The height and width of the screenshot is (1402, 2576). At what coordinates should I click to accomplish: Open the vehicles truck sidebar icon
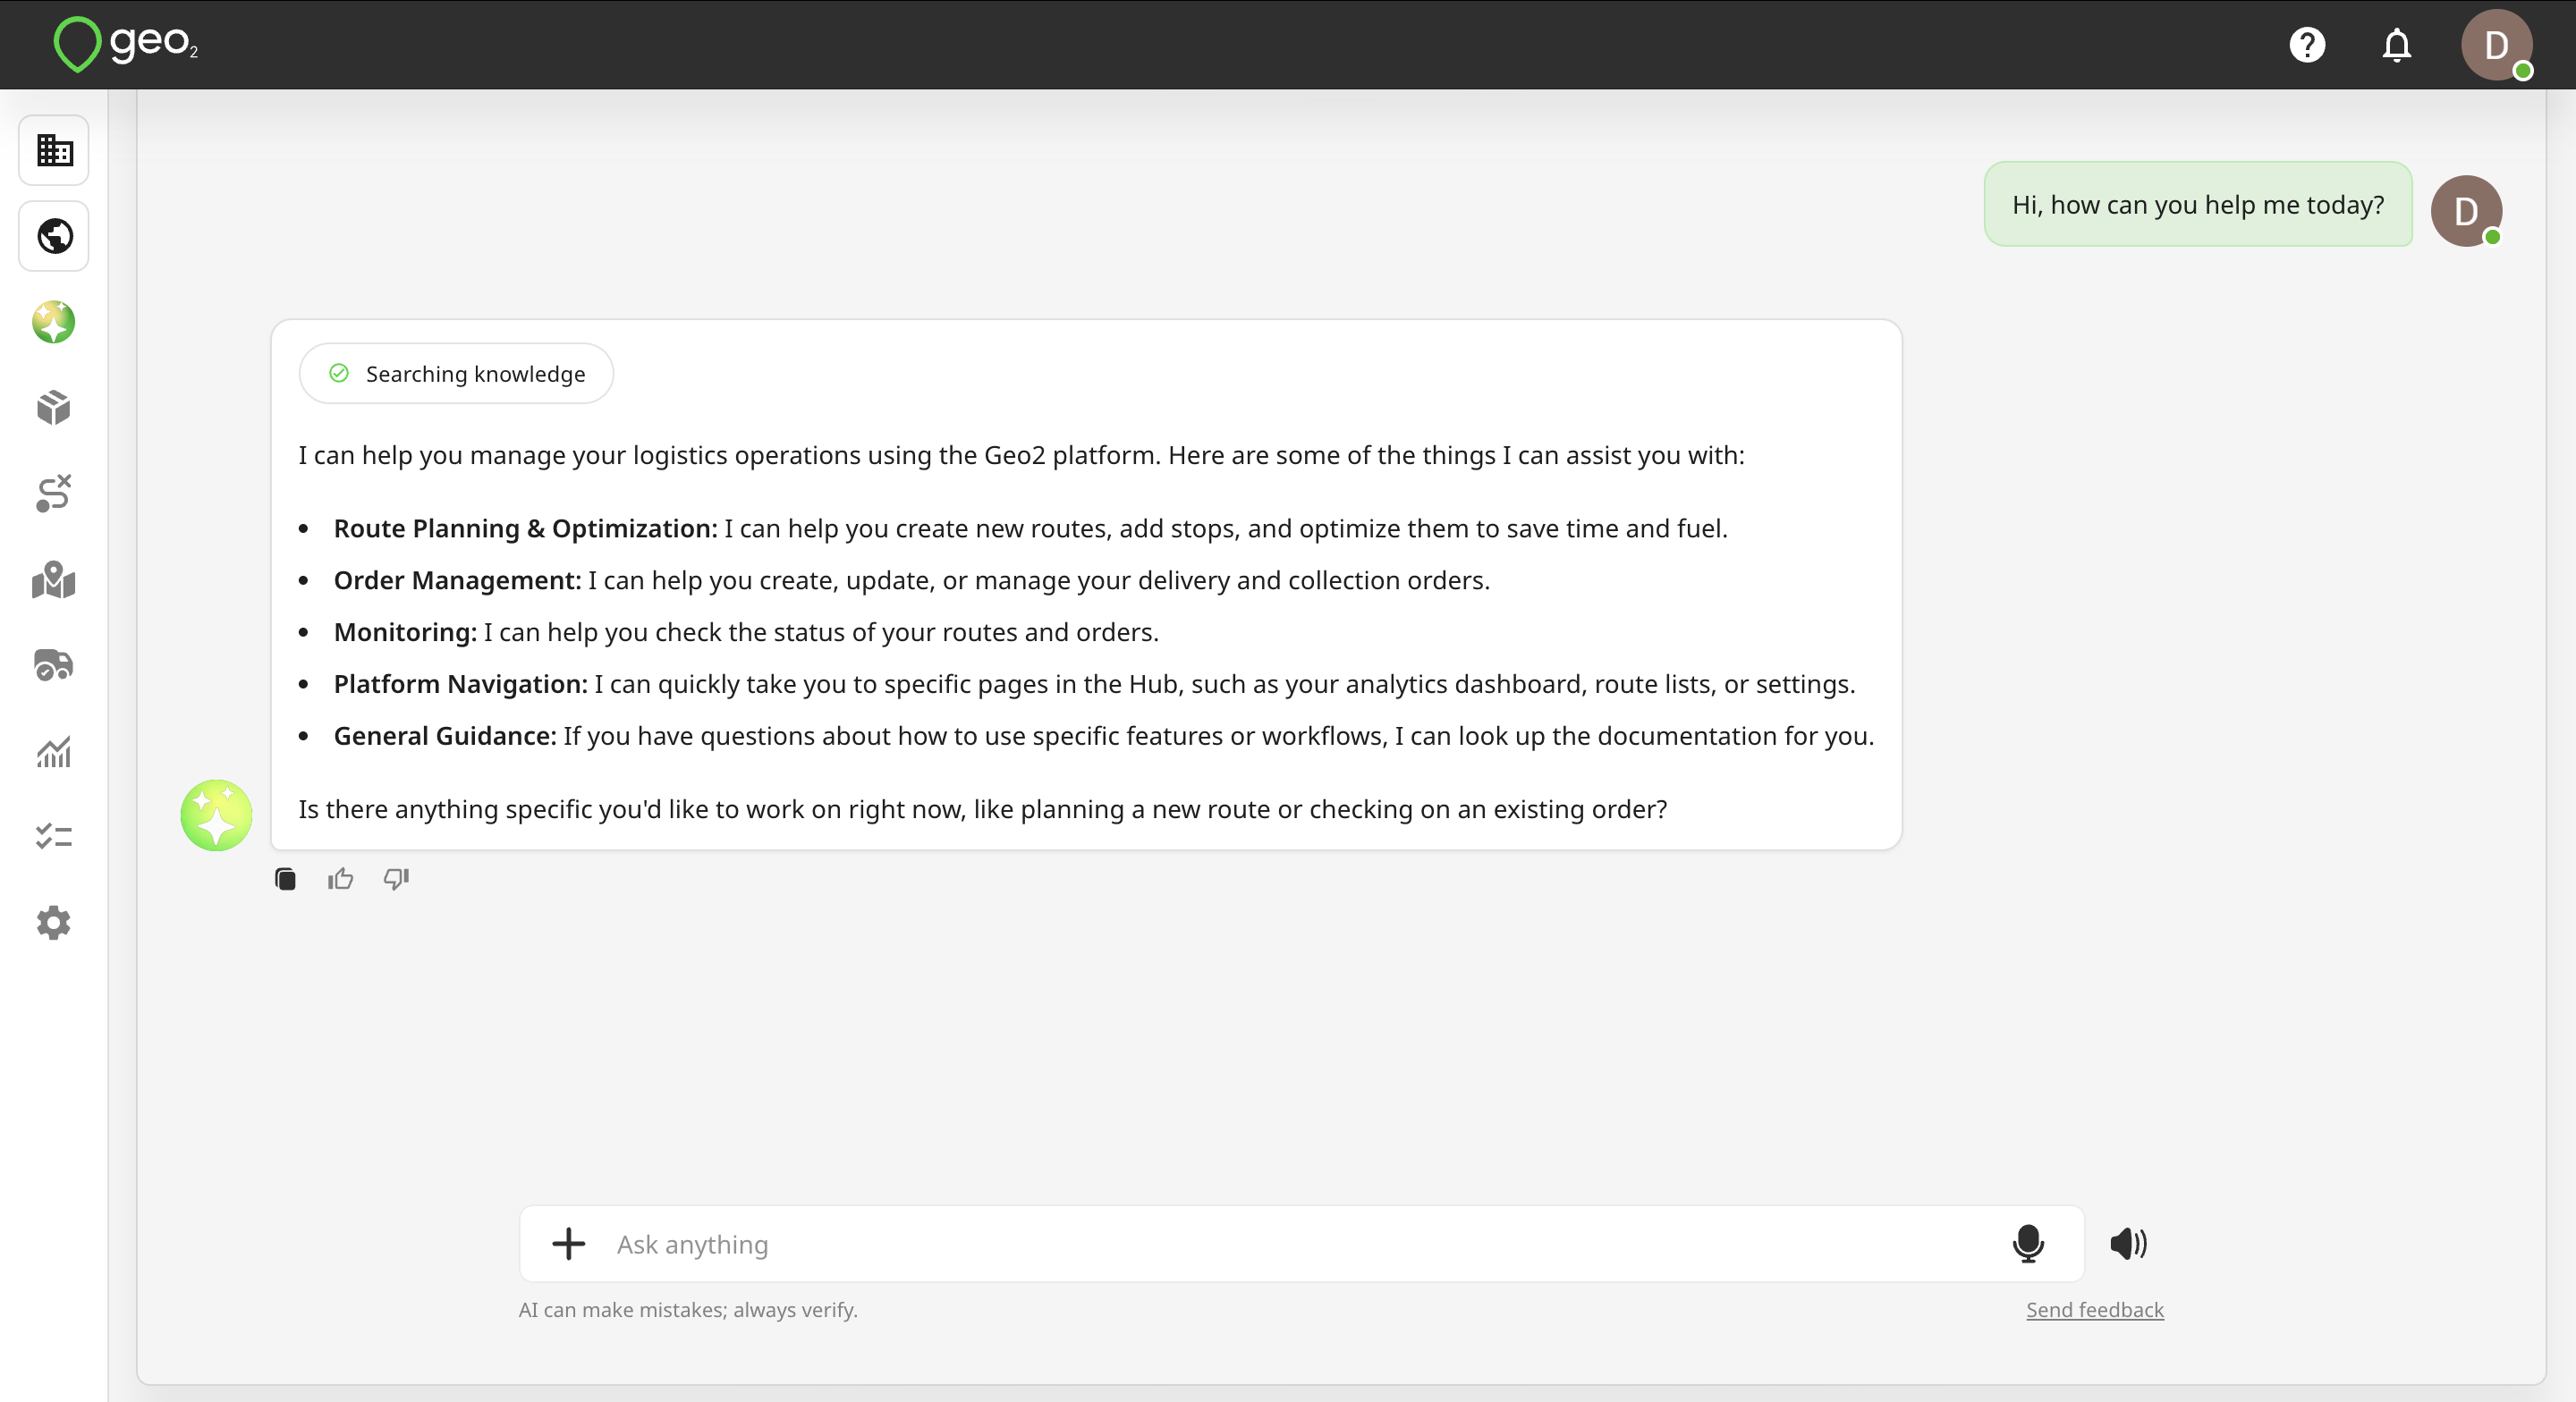(x=54, y=665)
